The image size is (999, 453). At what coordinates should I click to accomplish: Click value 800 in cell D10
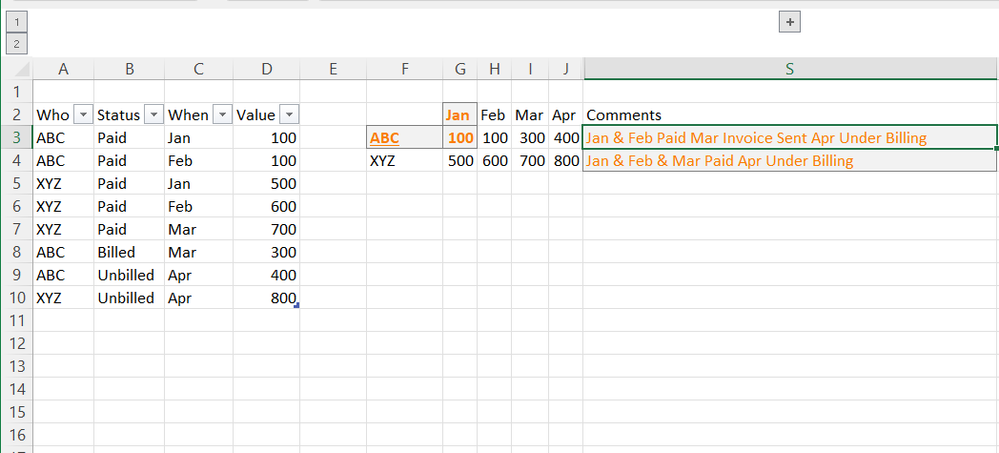(x=266, y=298)
